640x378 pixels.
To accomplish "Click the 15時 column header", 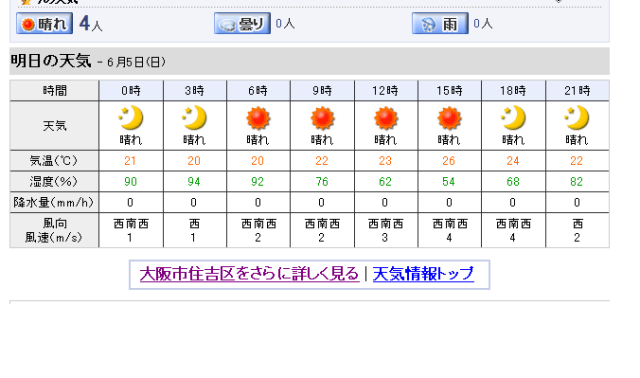I will click(449, 91).
